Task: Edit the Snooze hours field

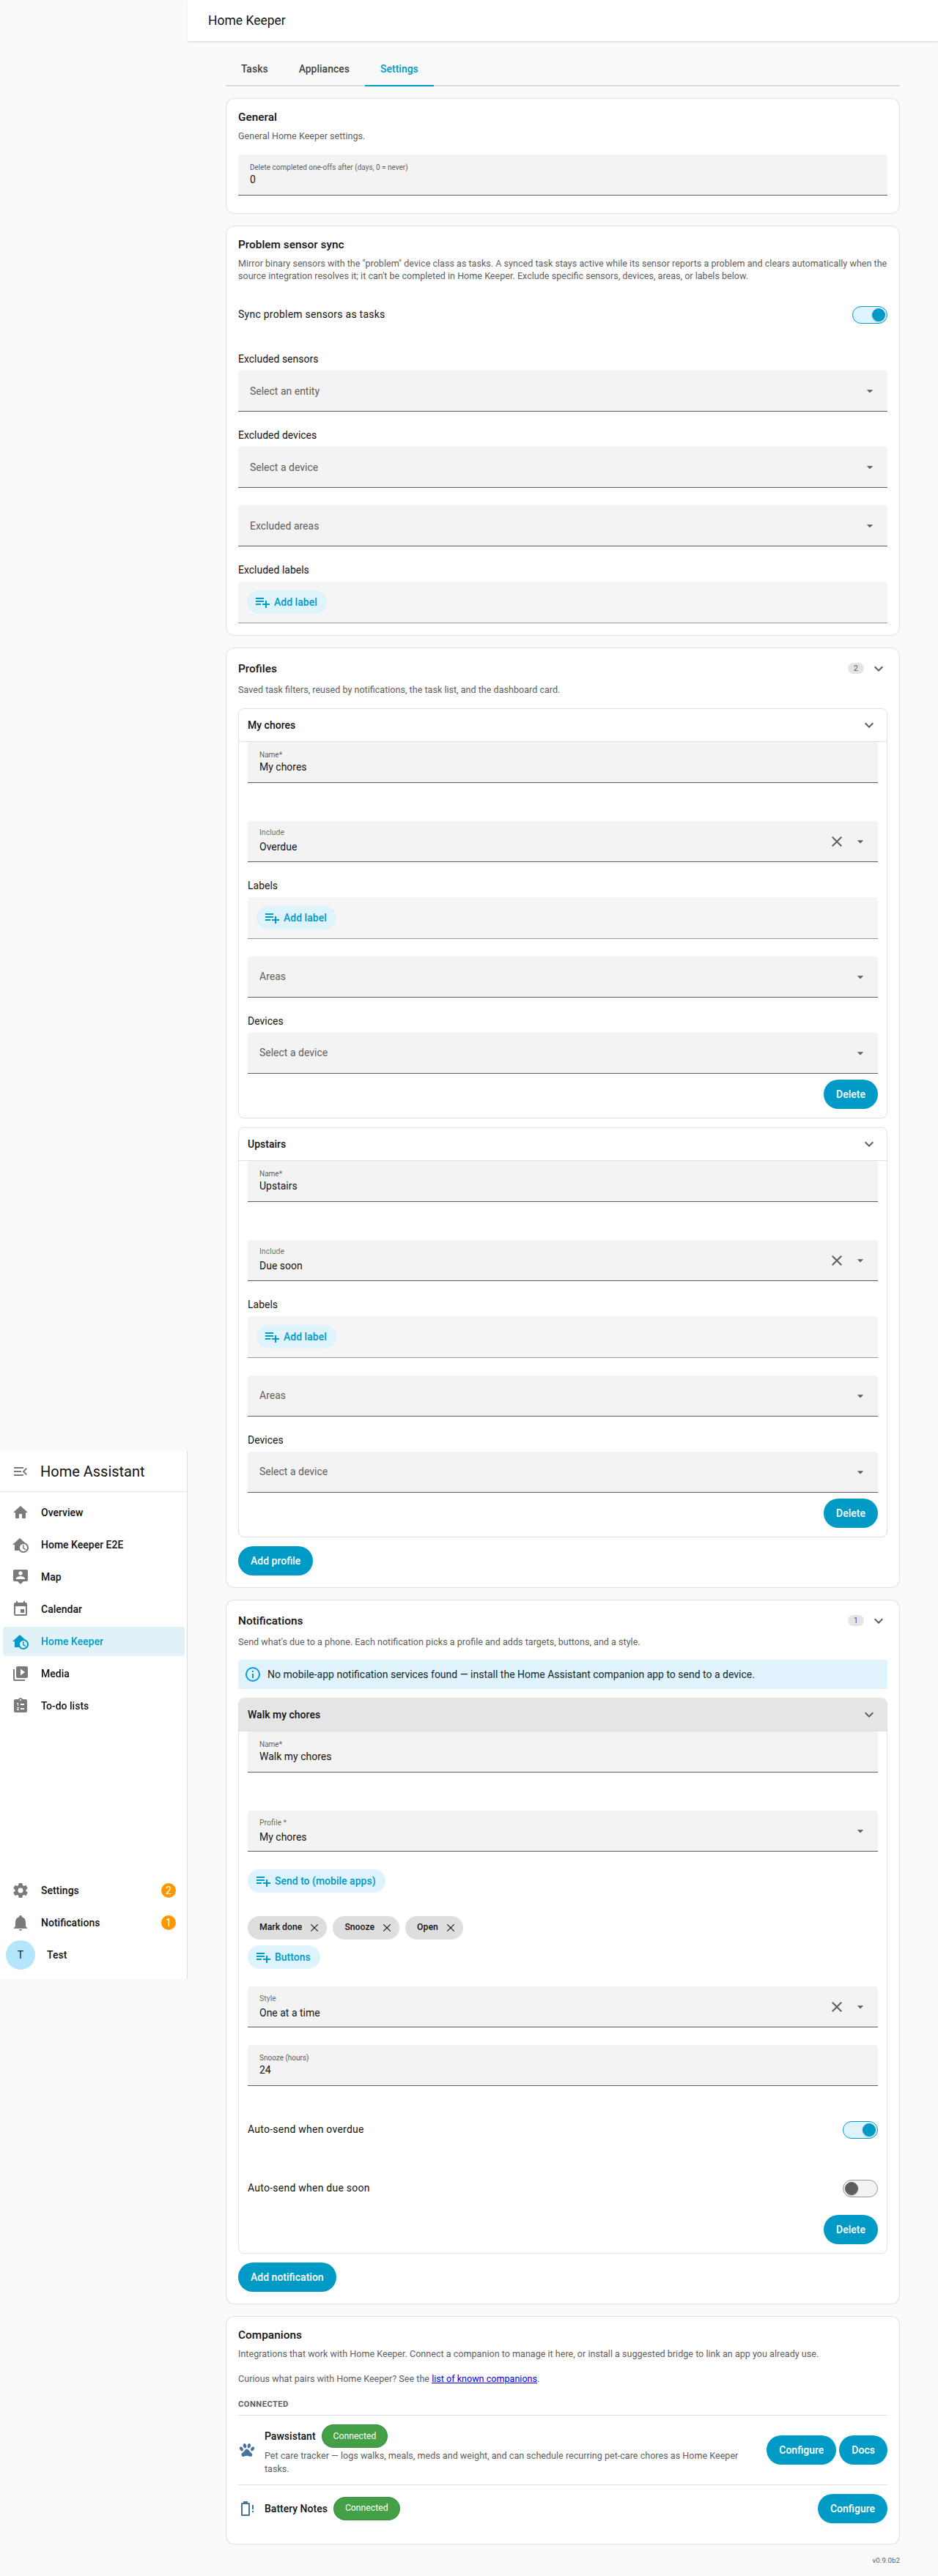Action: point(562,2064)
